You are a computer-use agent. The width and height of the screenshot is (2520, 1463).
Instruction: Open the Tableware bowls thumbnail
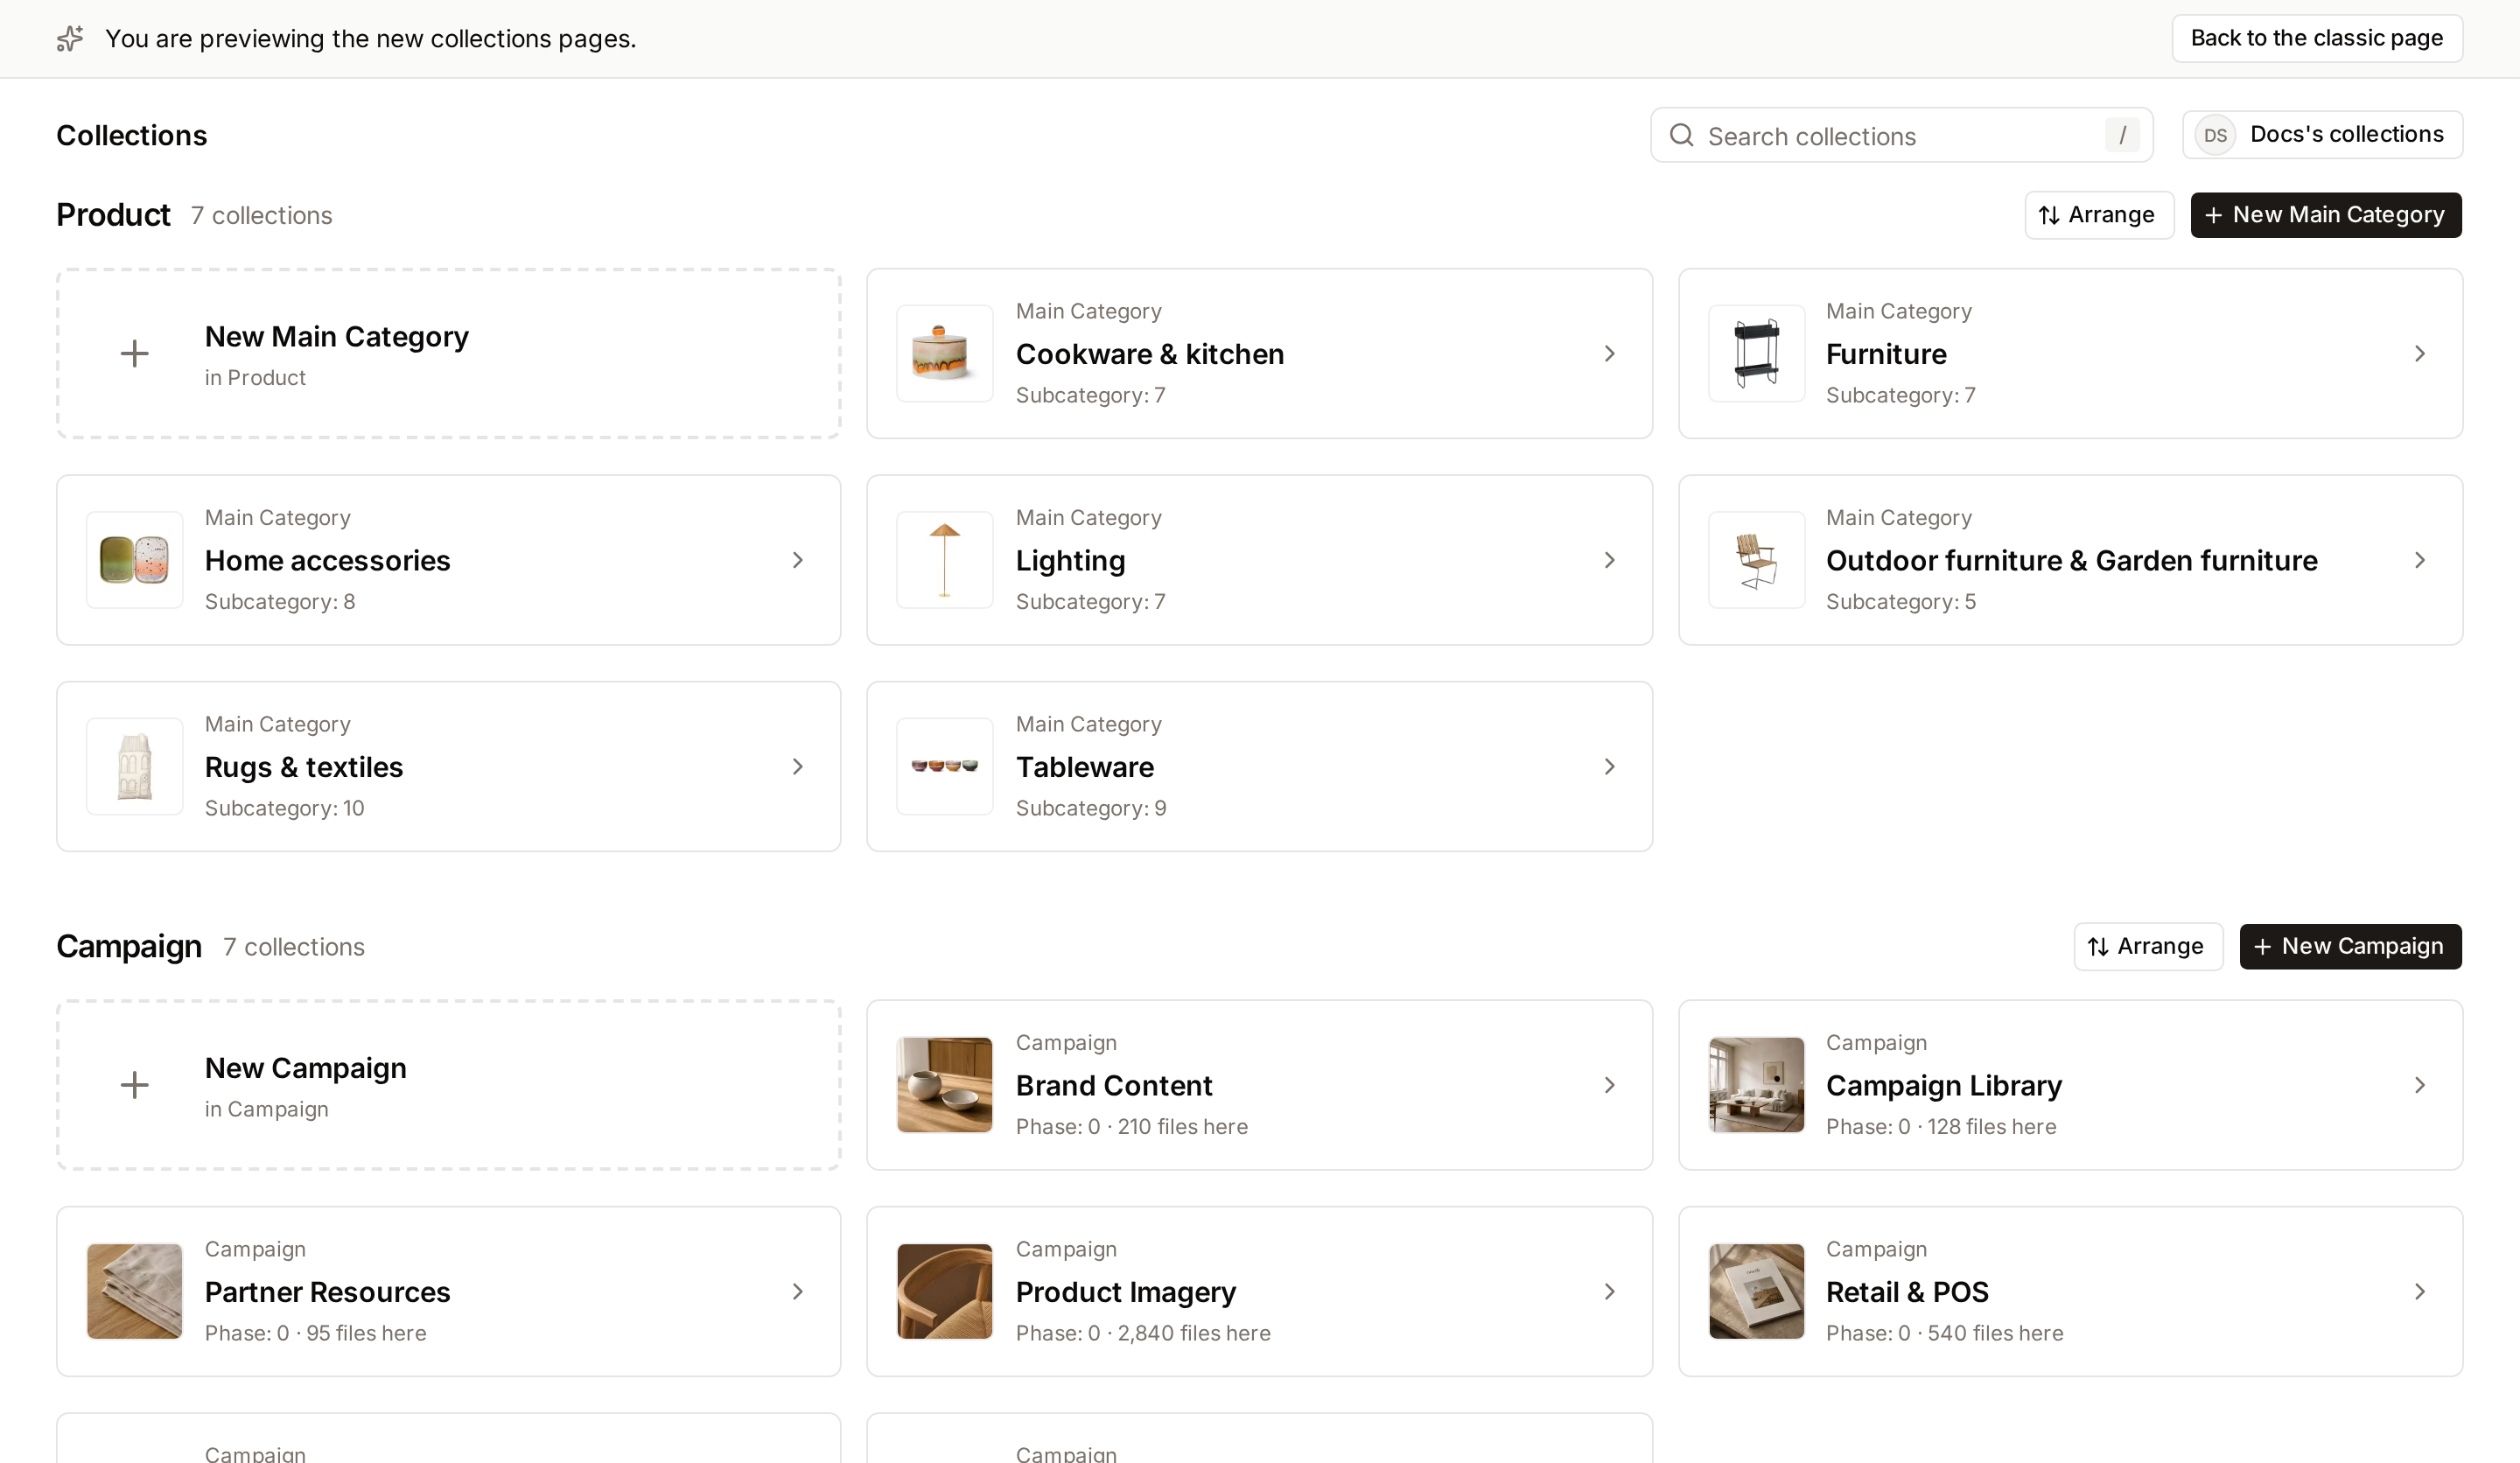pyautogui.click(x=944, y=767)
